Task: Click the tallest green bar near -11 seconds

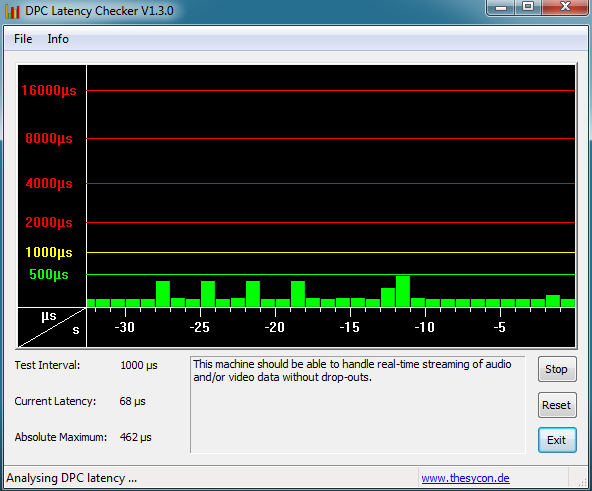Action: (403, 291)
